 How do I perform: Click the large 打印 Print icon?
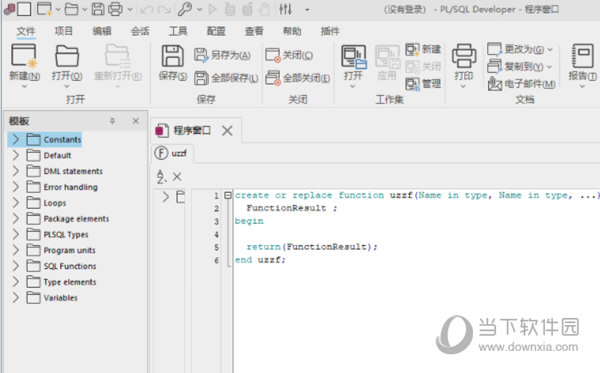pos(464,56)
